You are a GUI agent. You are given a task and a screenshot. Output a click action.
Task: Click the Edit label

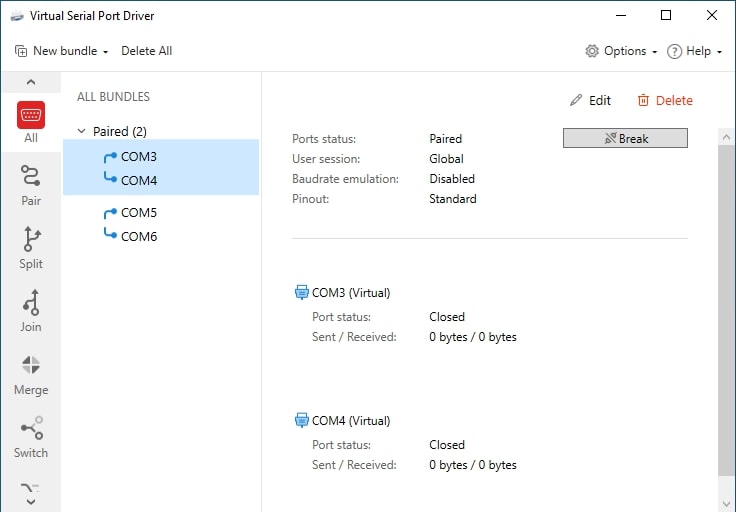tap(600, 100)
